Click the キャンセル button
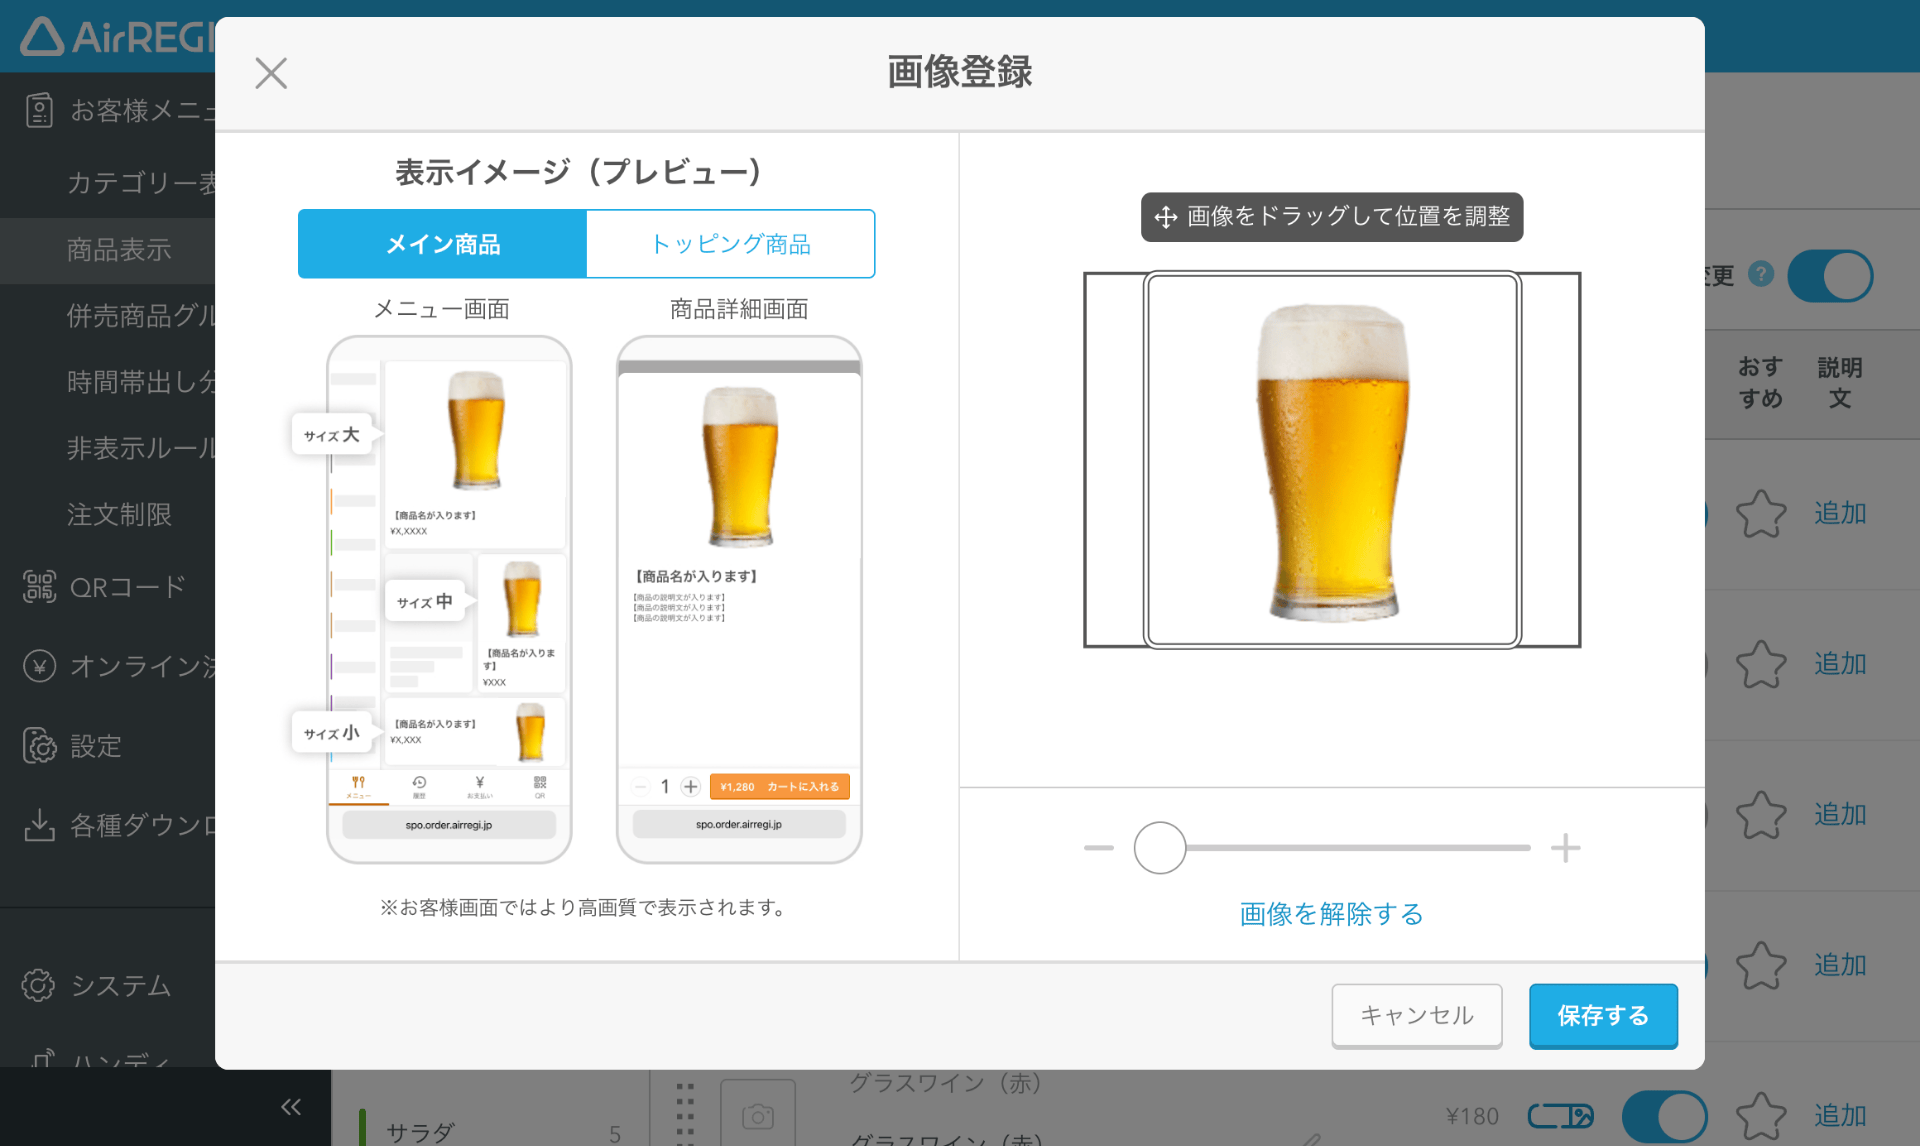The width and height of the screenshot is (1920, 1146). coord(1417,1015)
